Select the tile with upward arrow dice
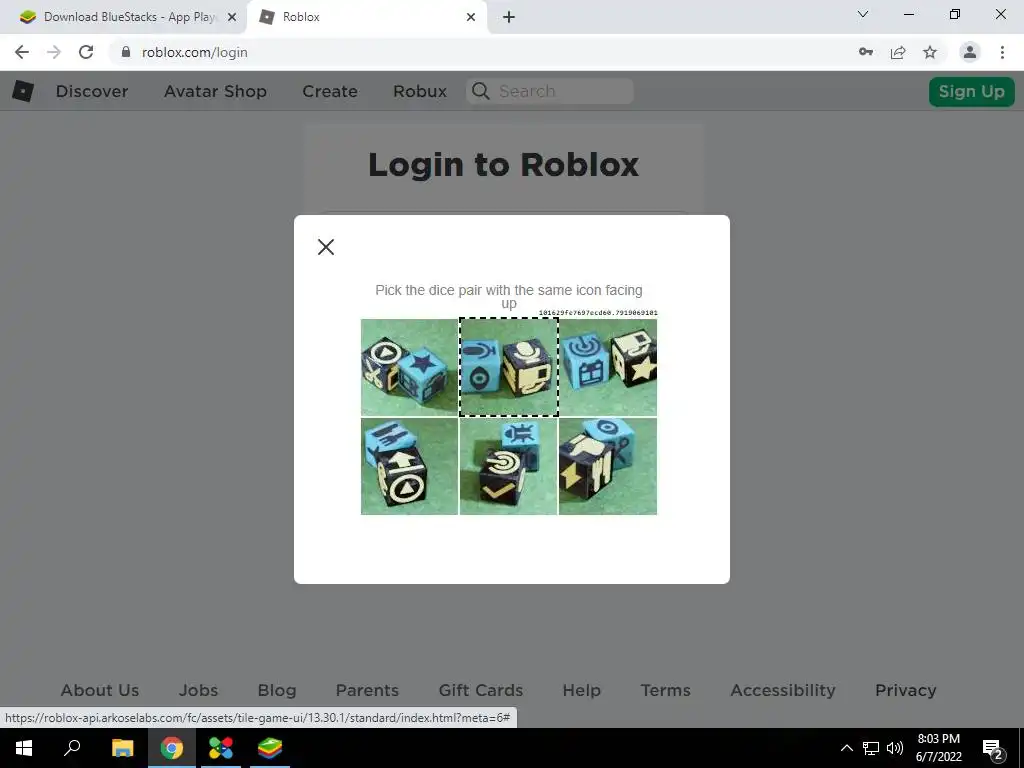Image resolution: width=1024 pixels, height=768 pixels. (409, 466)
